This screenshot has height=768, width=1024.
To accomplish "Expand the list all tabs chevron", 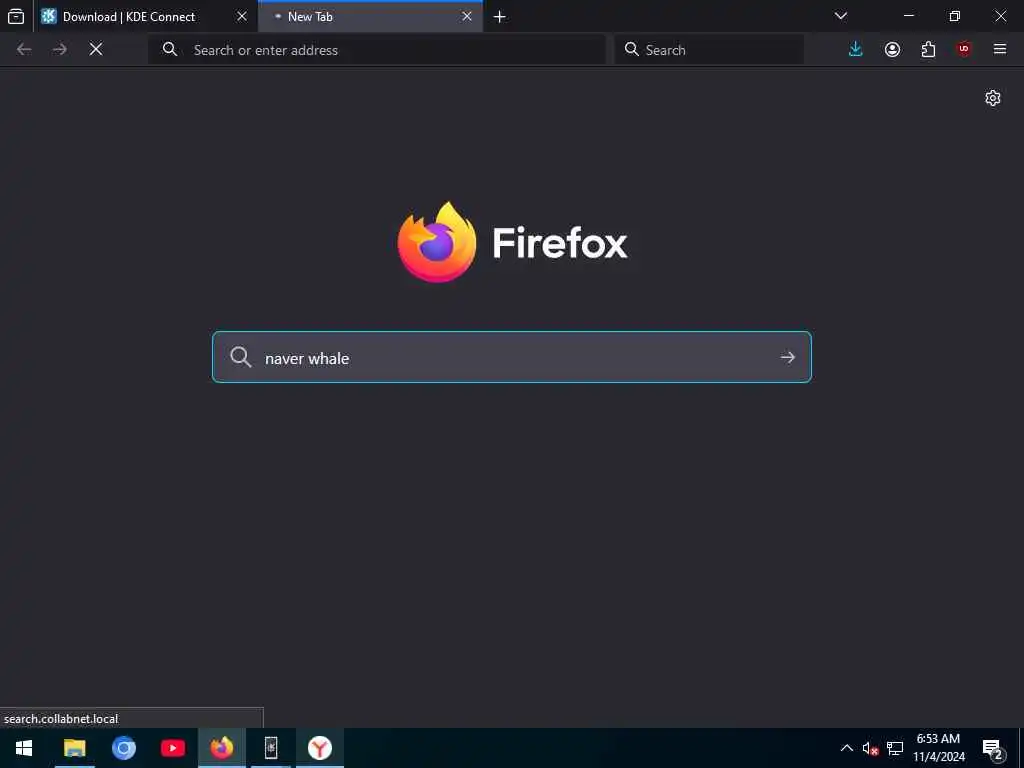I will coord(841,16).
